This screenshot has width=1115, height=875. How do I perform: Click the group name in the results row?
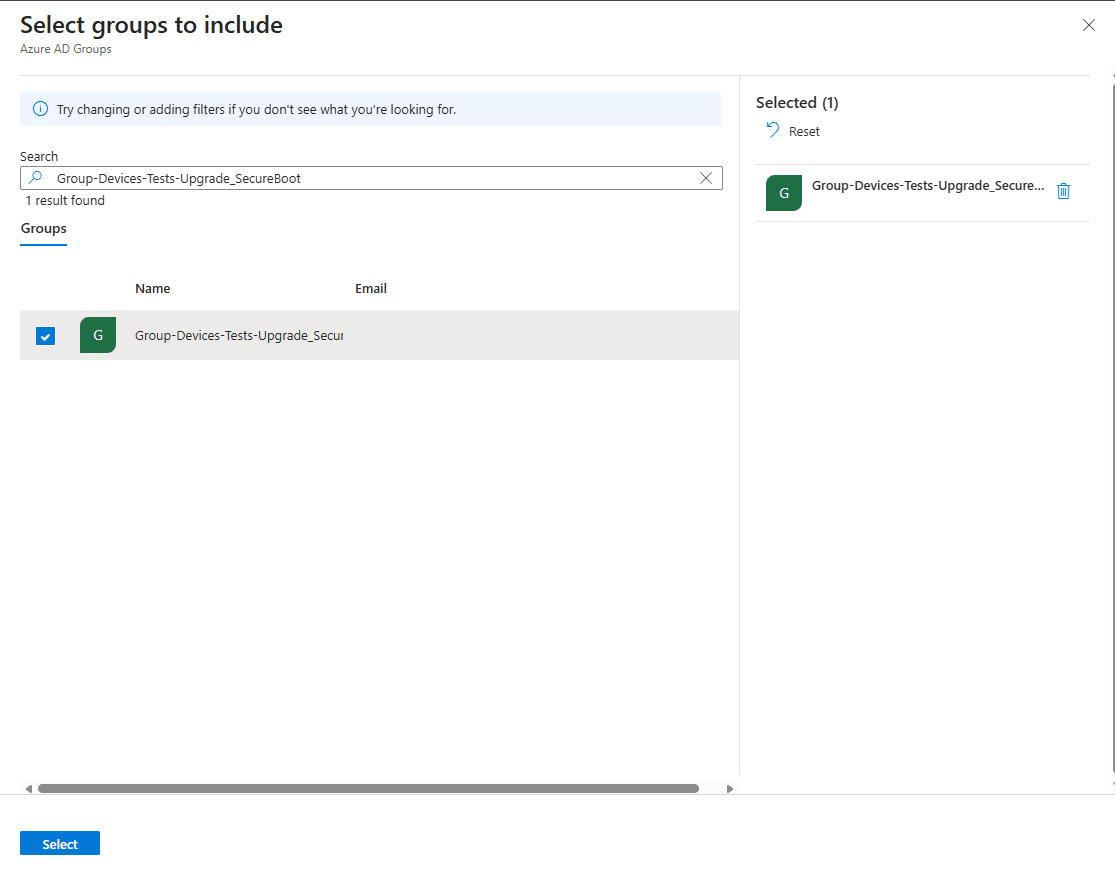tap(239, 336)
